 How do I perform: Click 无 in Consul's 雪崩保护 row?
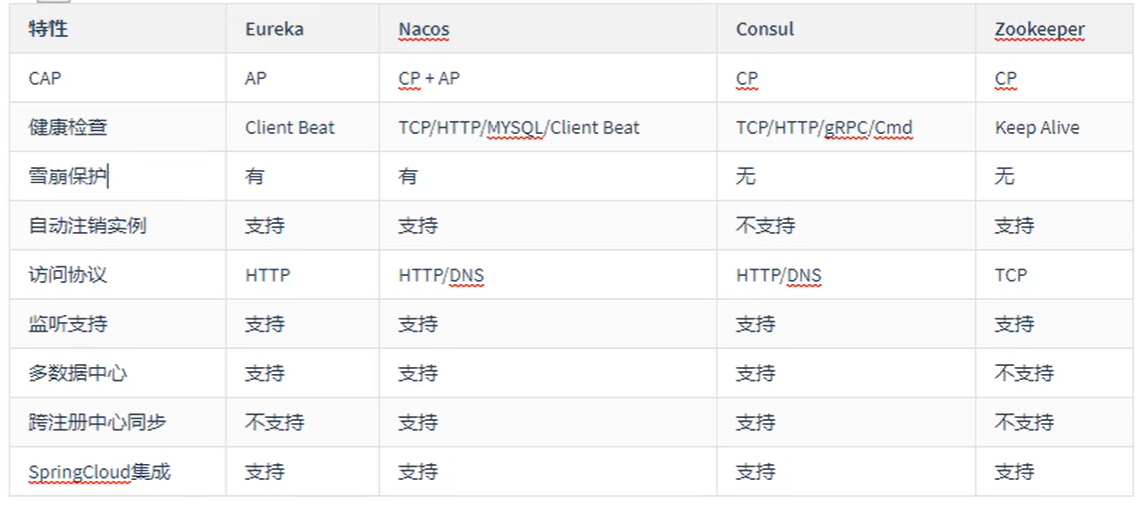tap(746, 176)
